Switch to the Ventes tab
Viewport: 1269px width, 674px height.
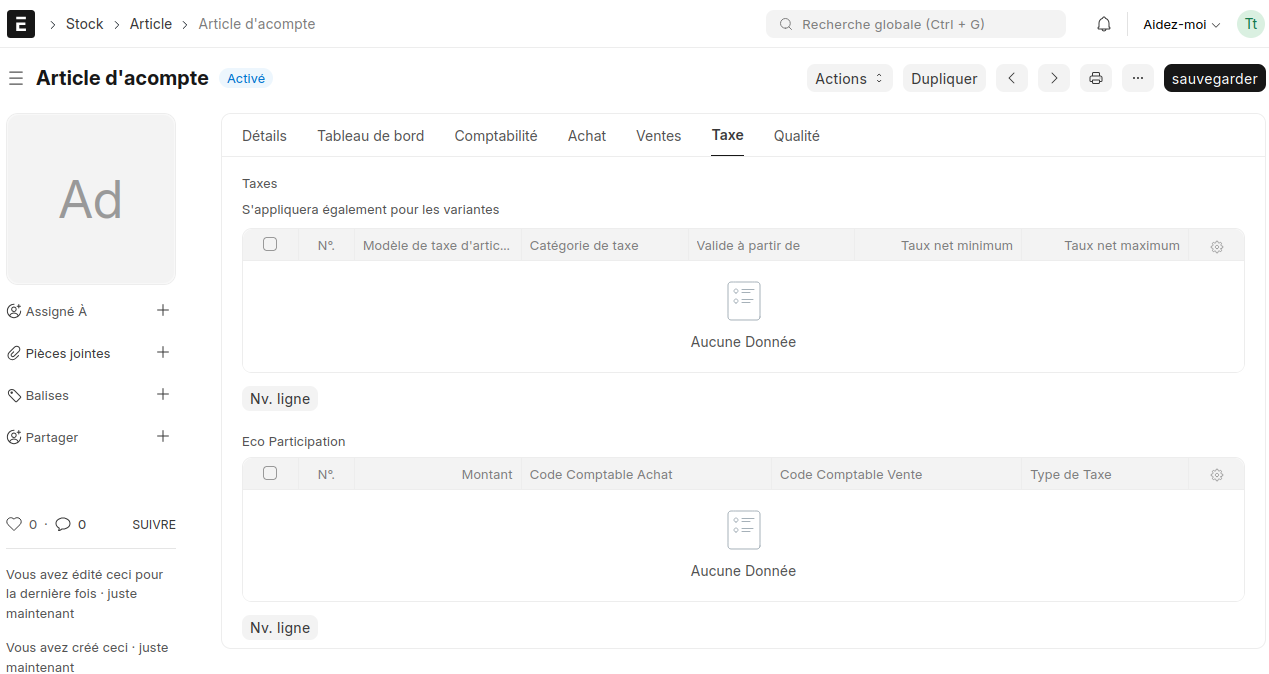click(x=659, y=136)
